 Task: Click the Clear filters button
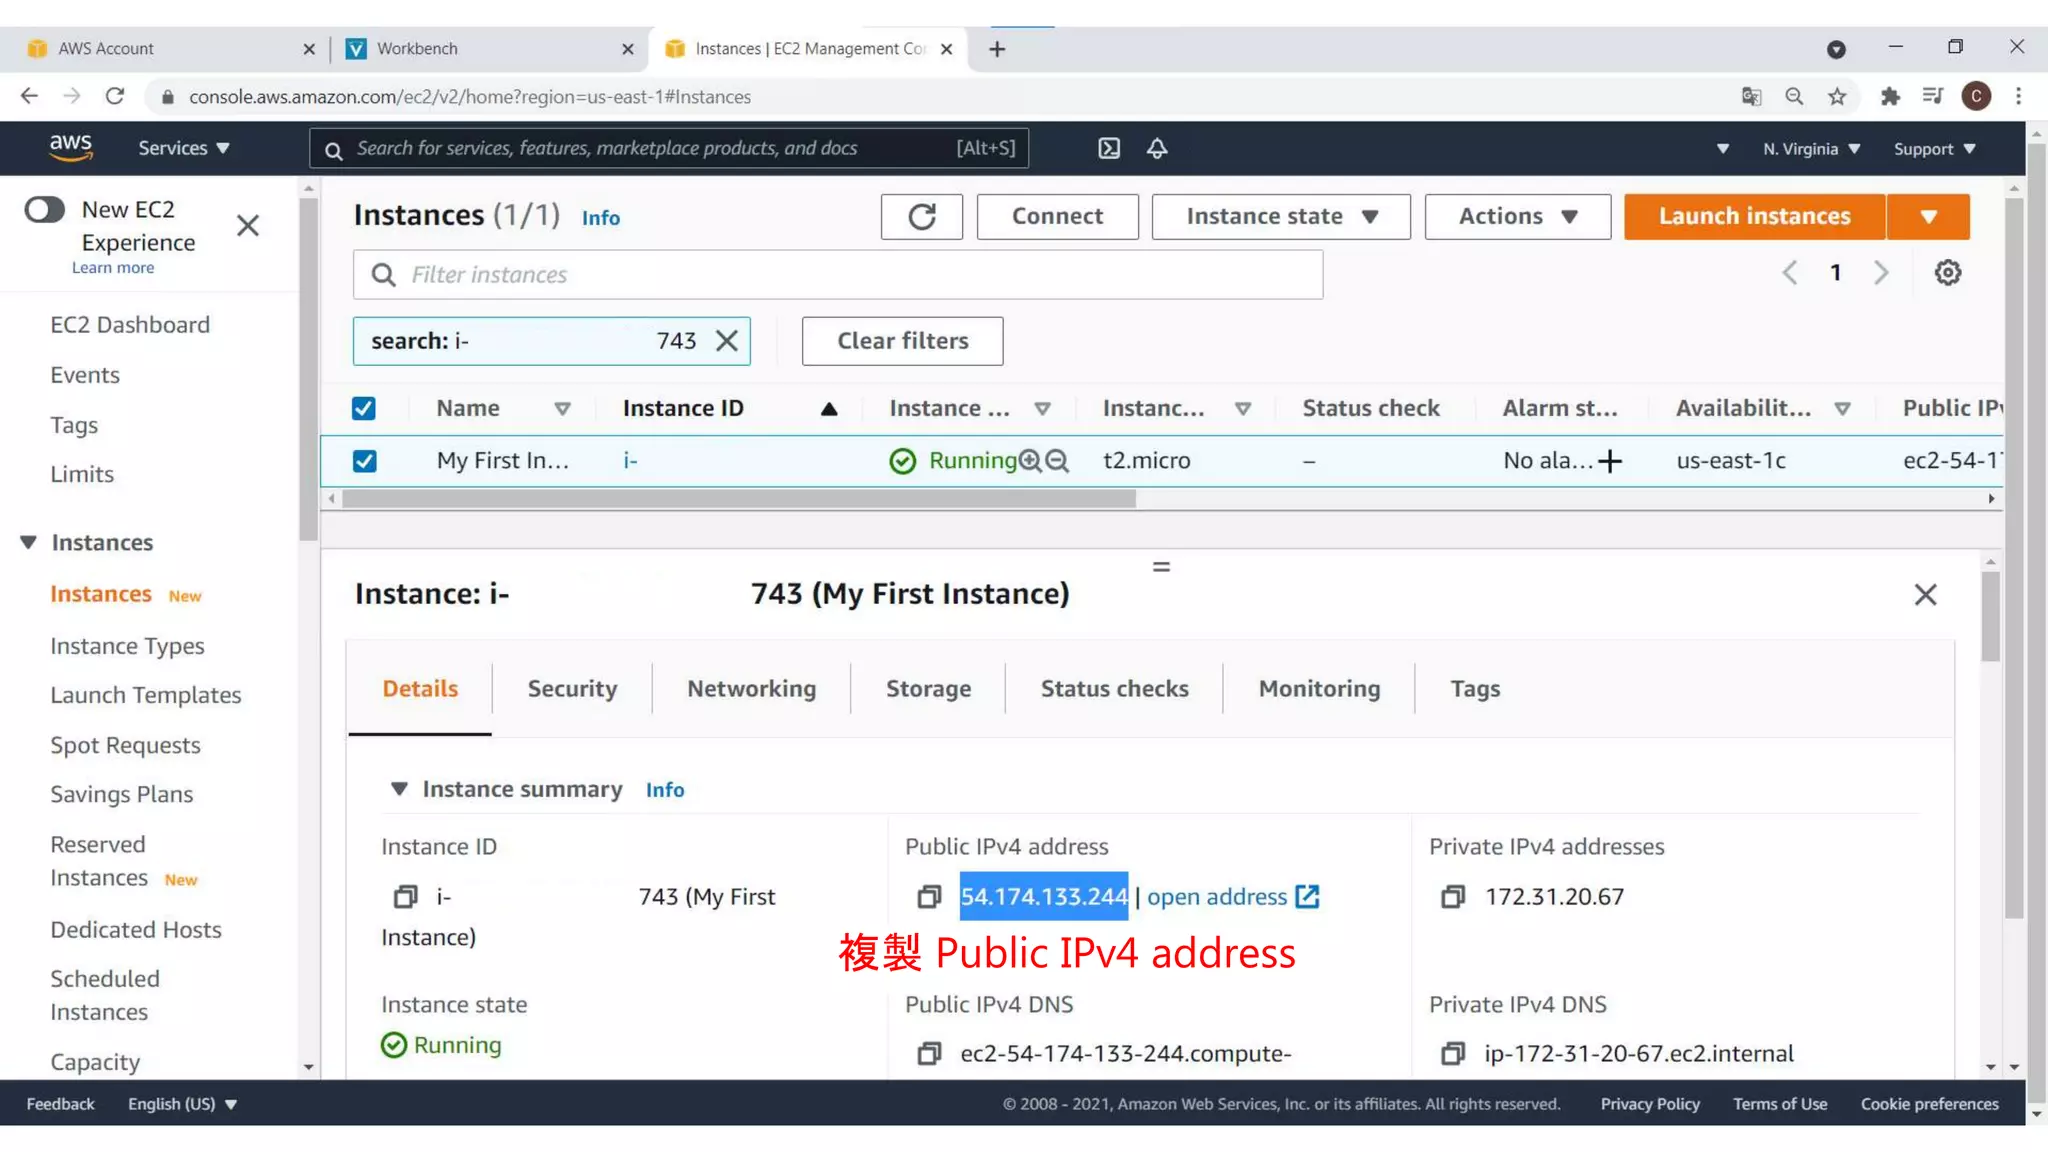point(902,341)
